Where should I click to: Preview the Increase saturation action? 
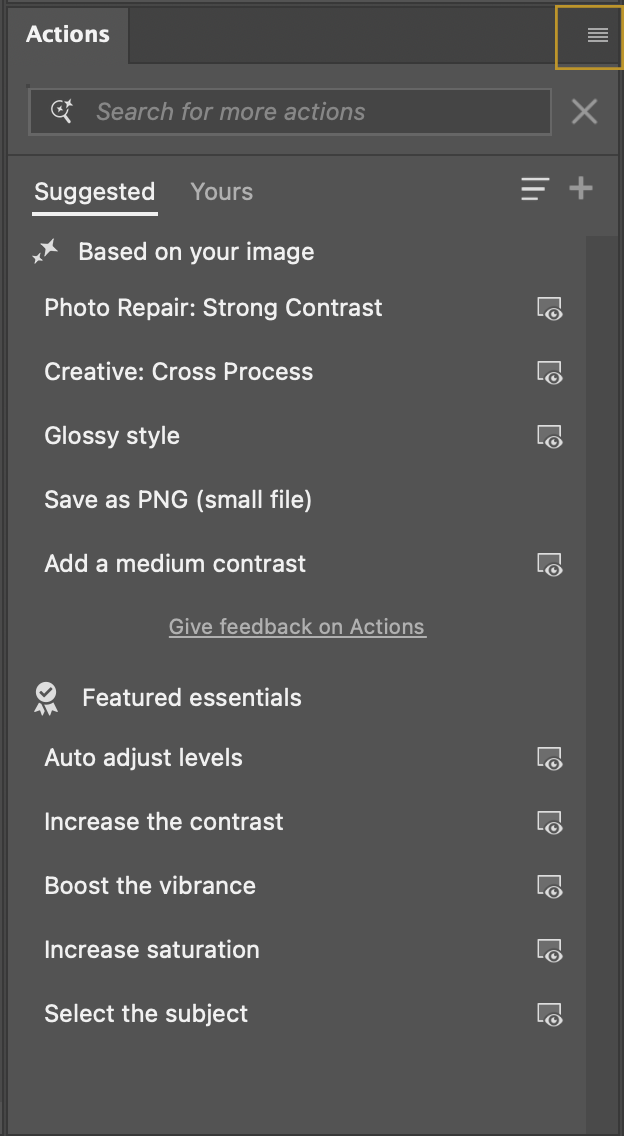[x=549, y=951]
